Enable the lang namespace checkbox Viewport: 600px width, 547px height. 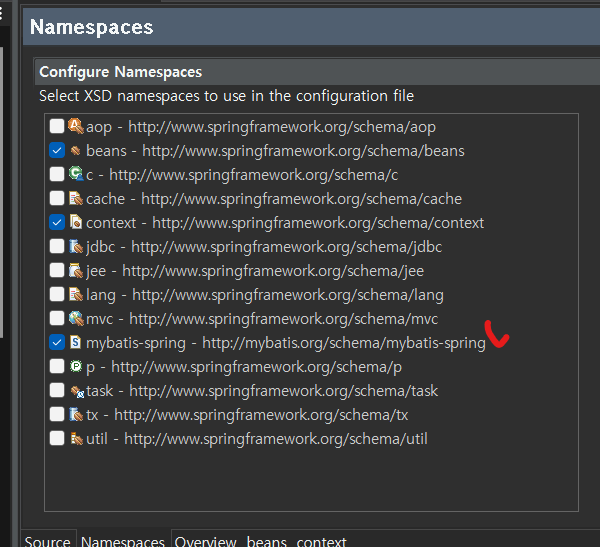pyautogui.click(x=57, y=294)
